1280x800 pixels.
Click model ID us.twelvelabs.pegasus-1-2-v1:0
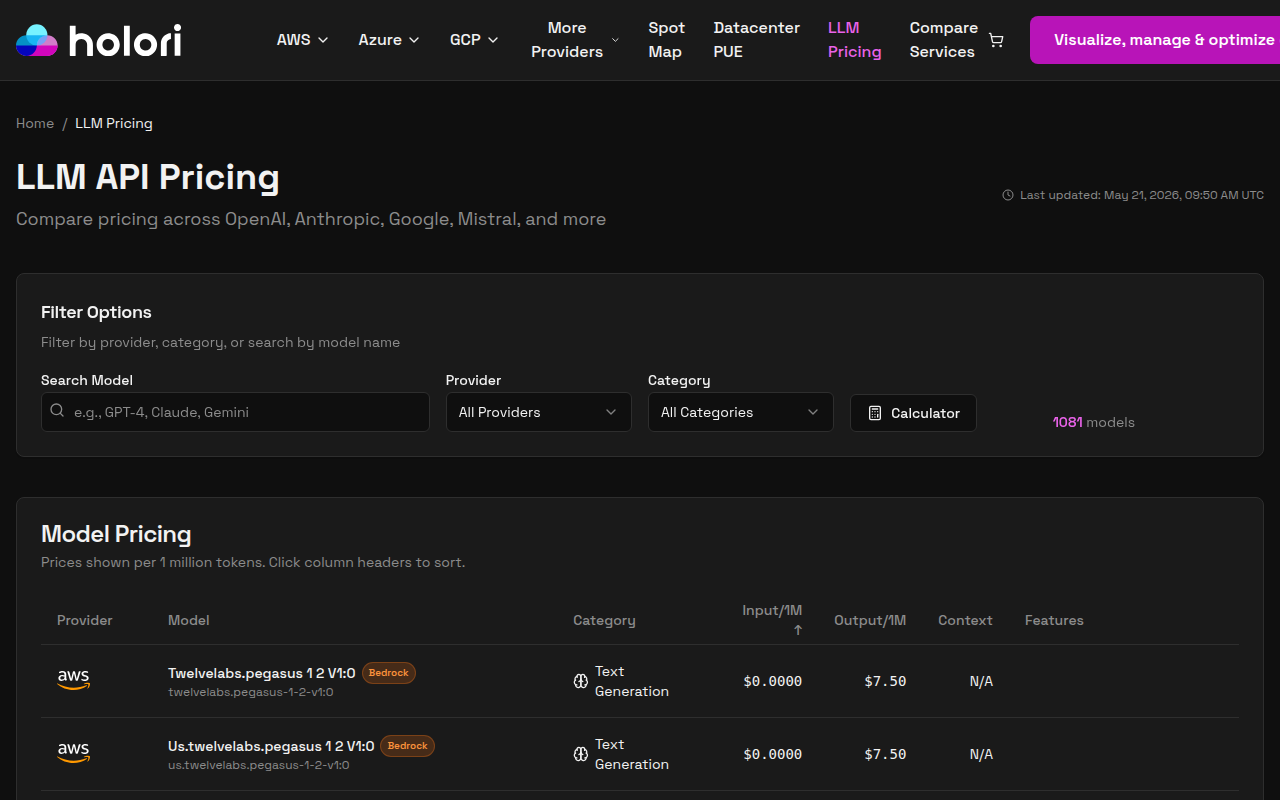(x=259, y=765)
